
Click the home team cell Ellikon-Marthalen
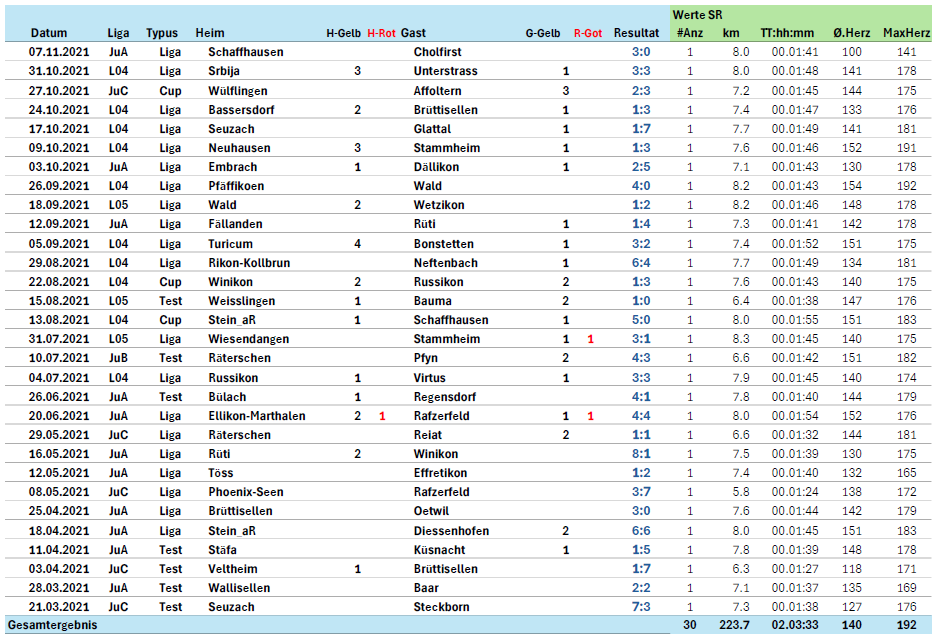click(x=257, y=416)
